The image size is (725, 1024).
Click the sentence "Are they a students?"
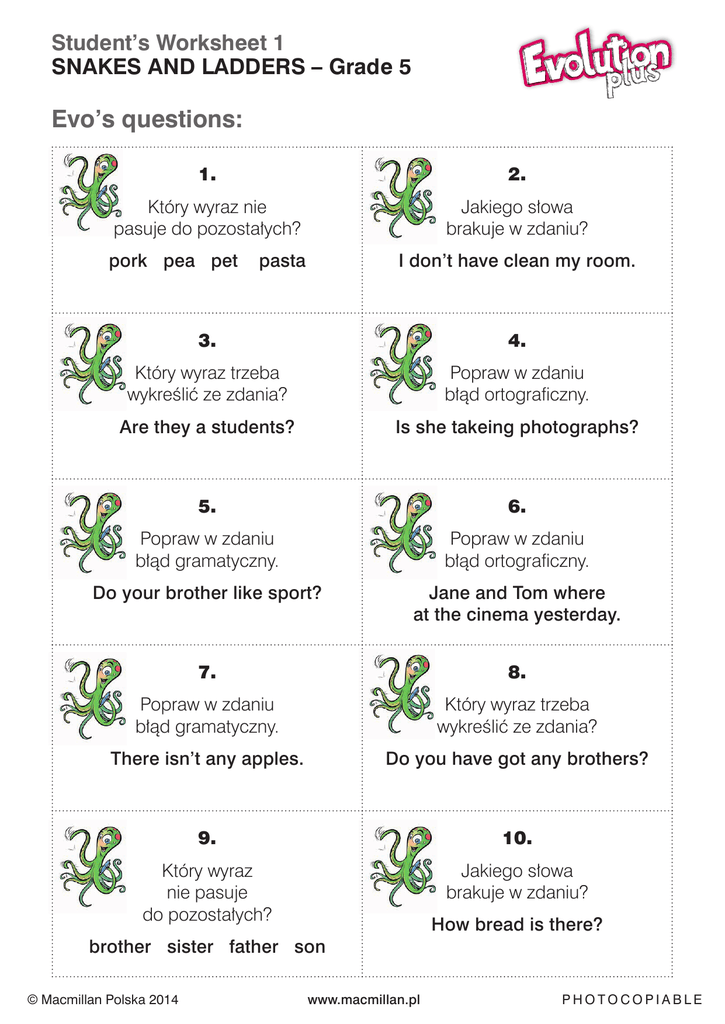[207, 428]
